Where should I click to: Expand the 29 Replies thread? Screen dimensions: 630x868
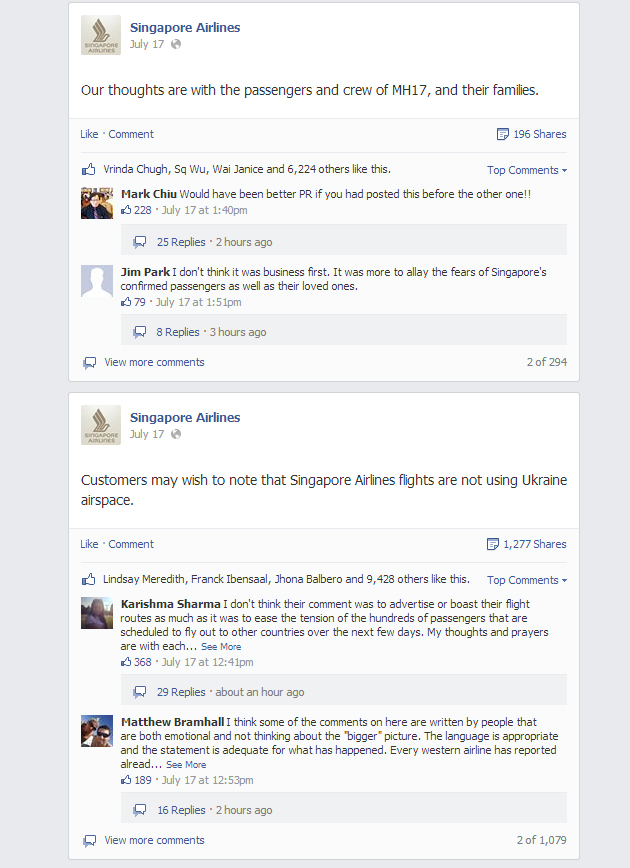tap(181, 692)
